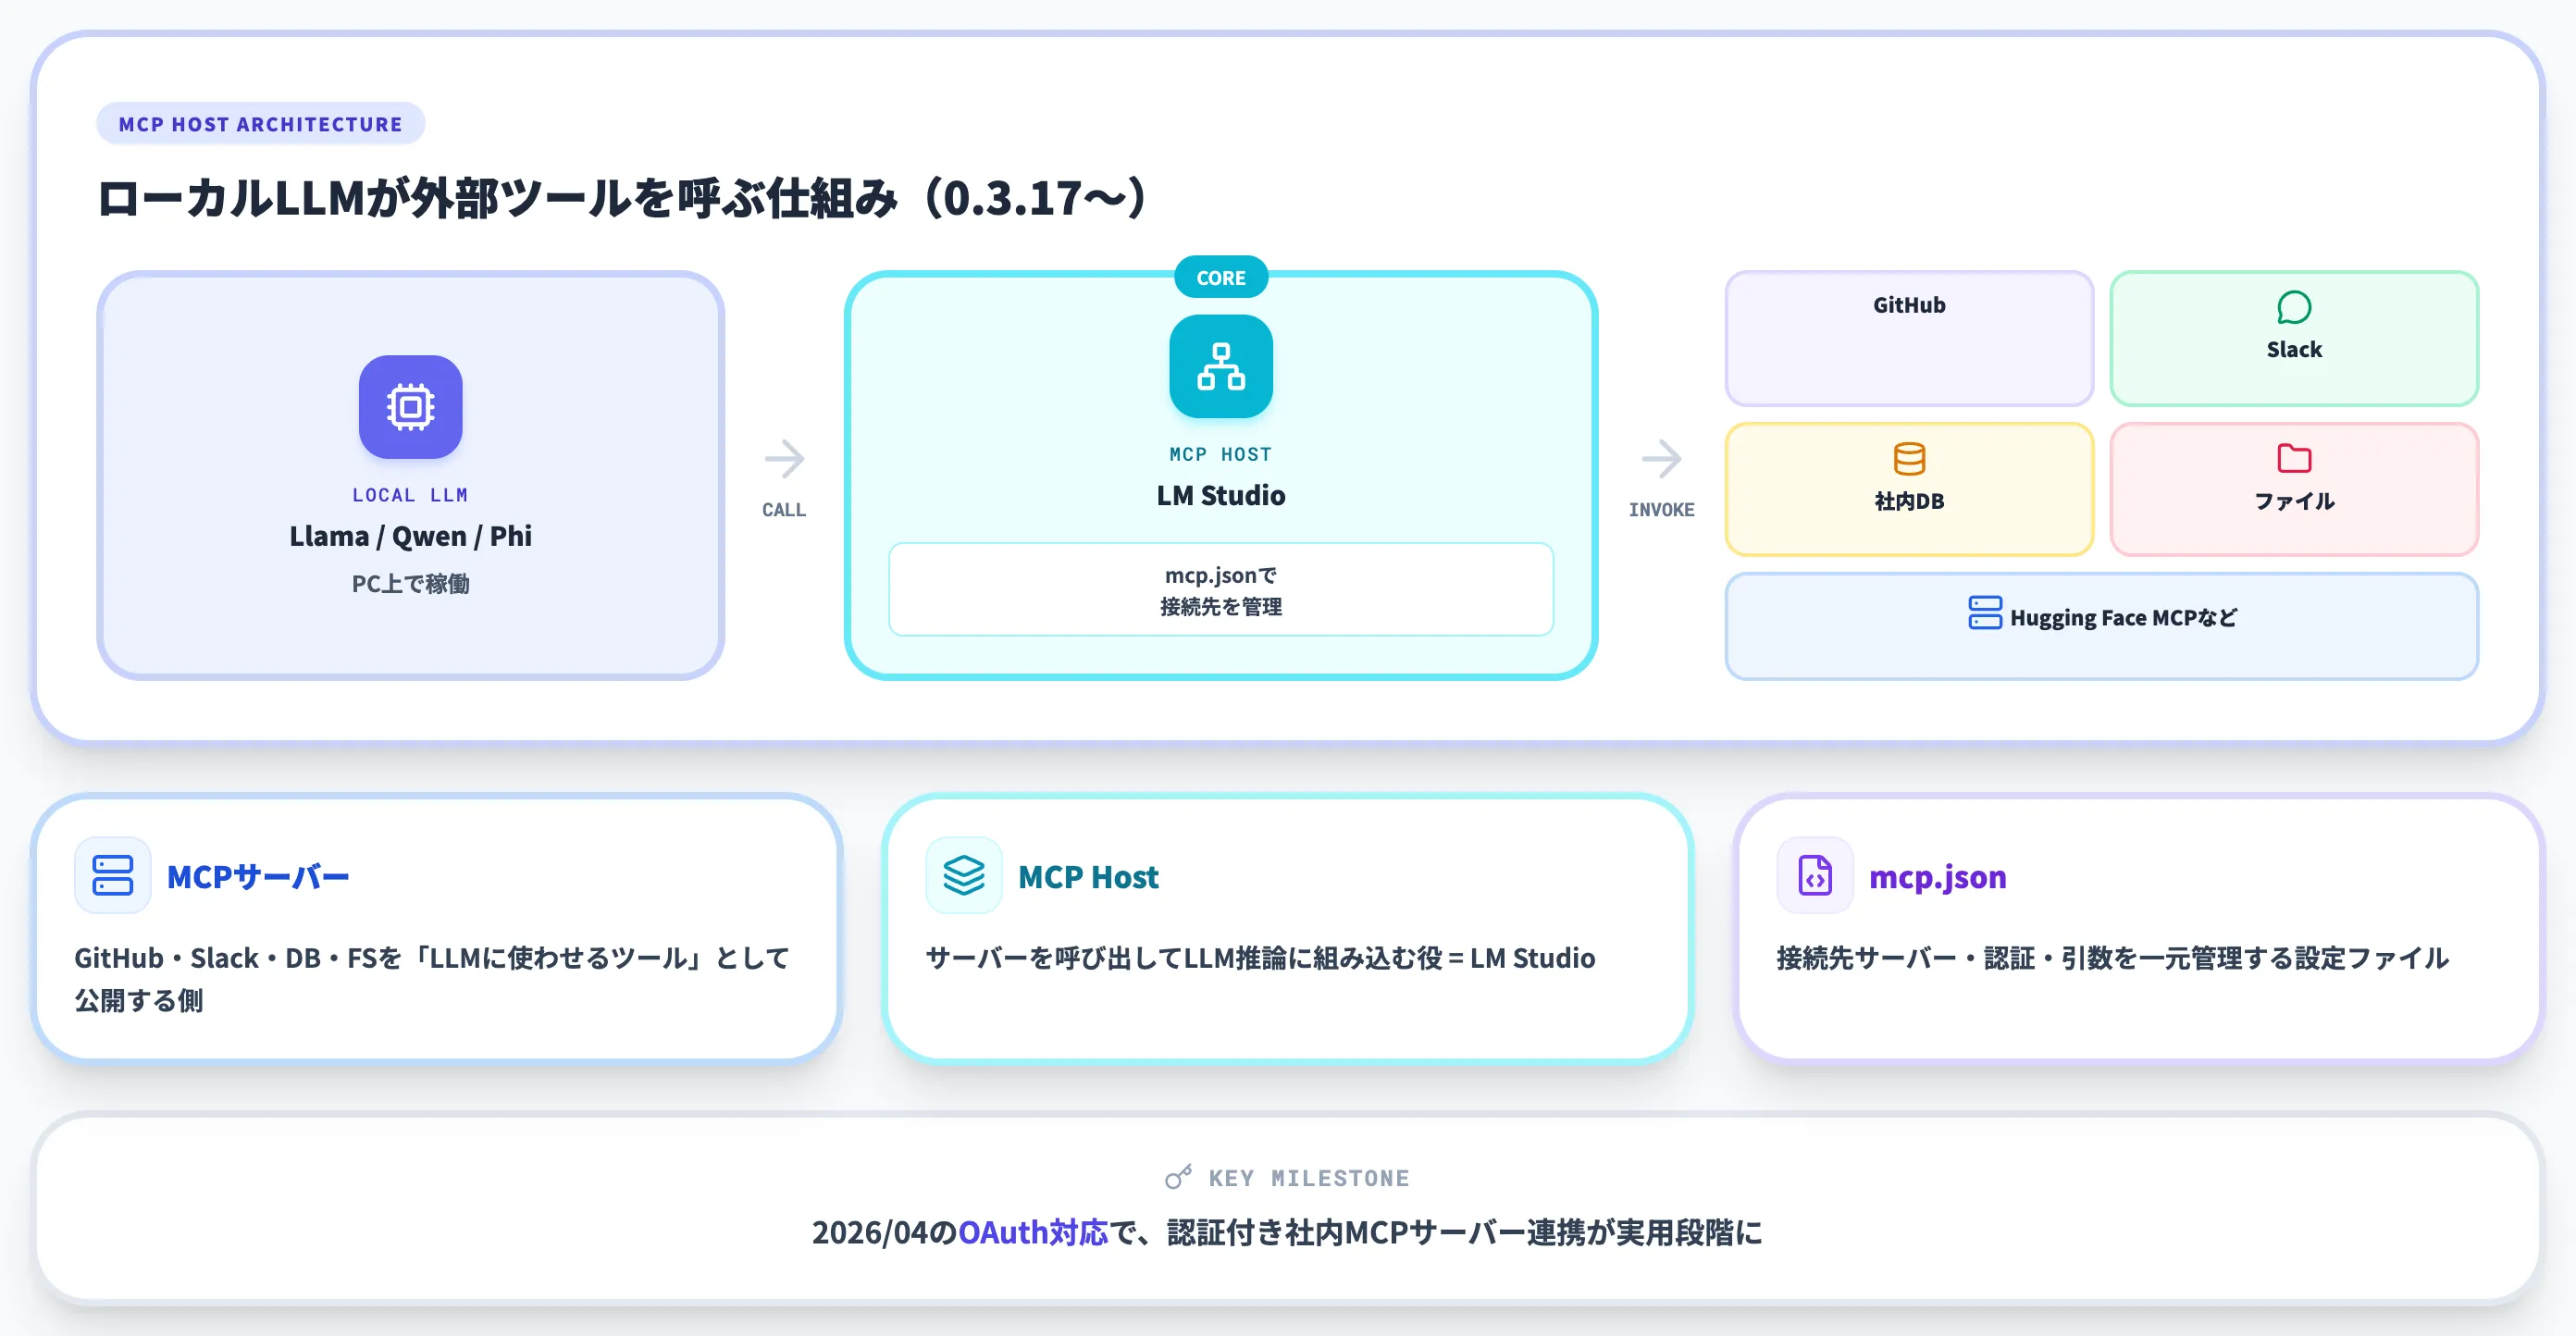Click the Slack chat bubble icon
The height and width of the screenshot is (1336, 2576).
click(2293, 307)
